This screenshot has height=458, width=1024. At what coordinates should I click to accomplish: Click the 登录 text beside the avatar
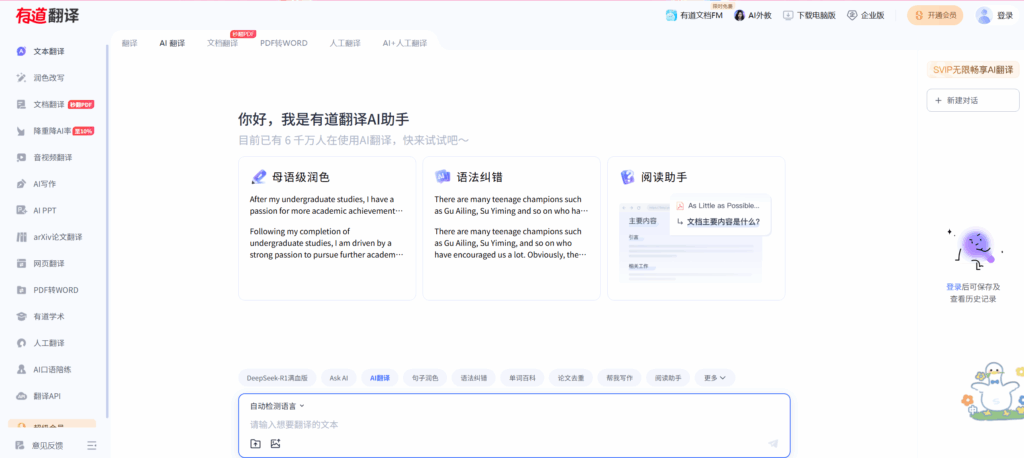point(1005,16)
